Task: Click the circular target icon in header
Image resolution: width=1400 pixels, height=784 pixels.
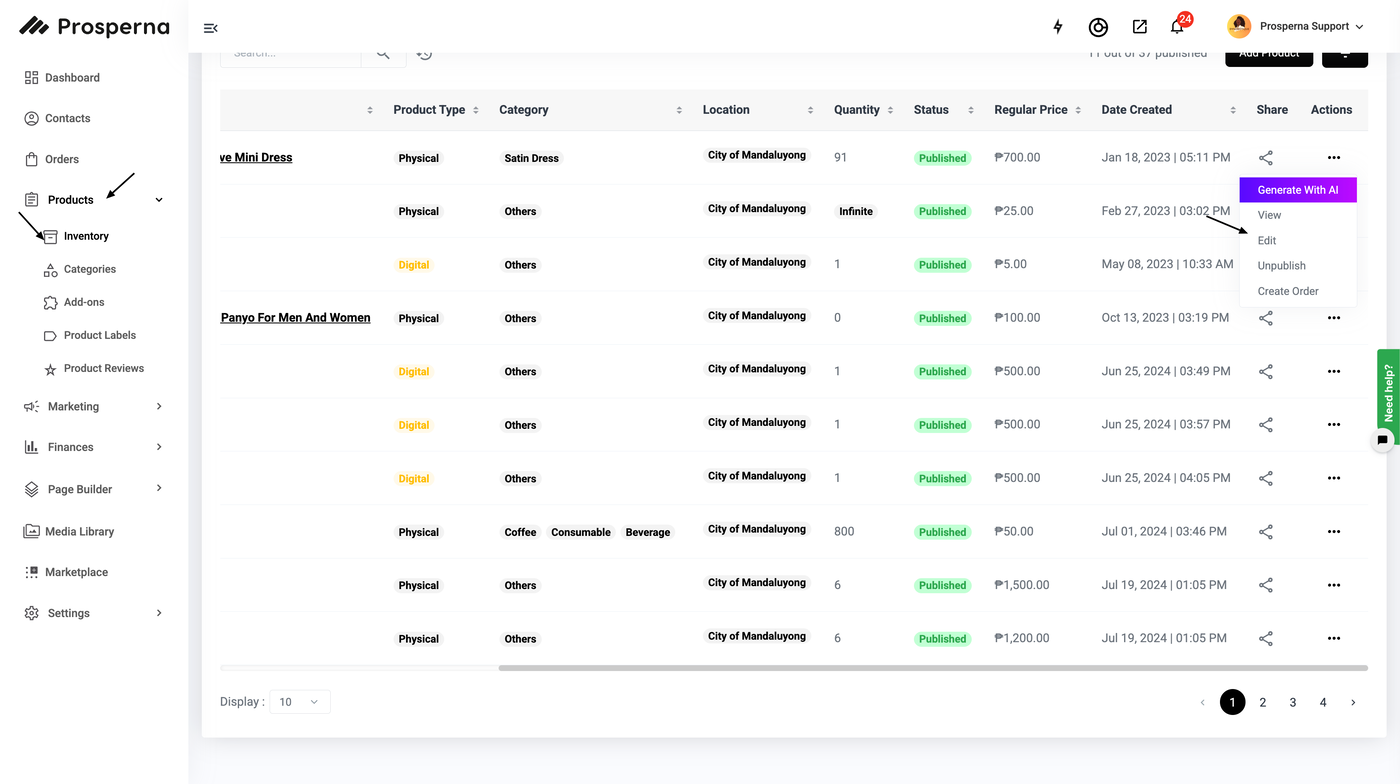Action: pos(1098,27)
